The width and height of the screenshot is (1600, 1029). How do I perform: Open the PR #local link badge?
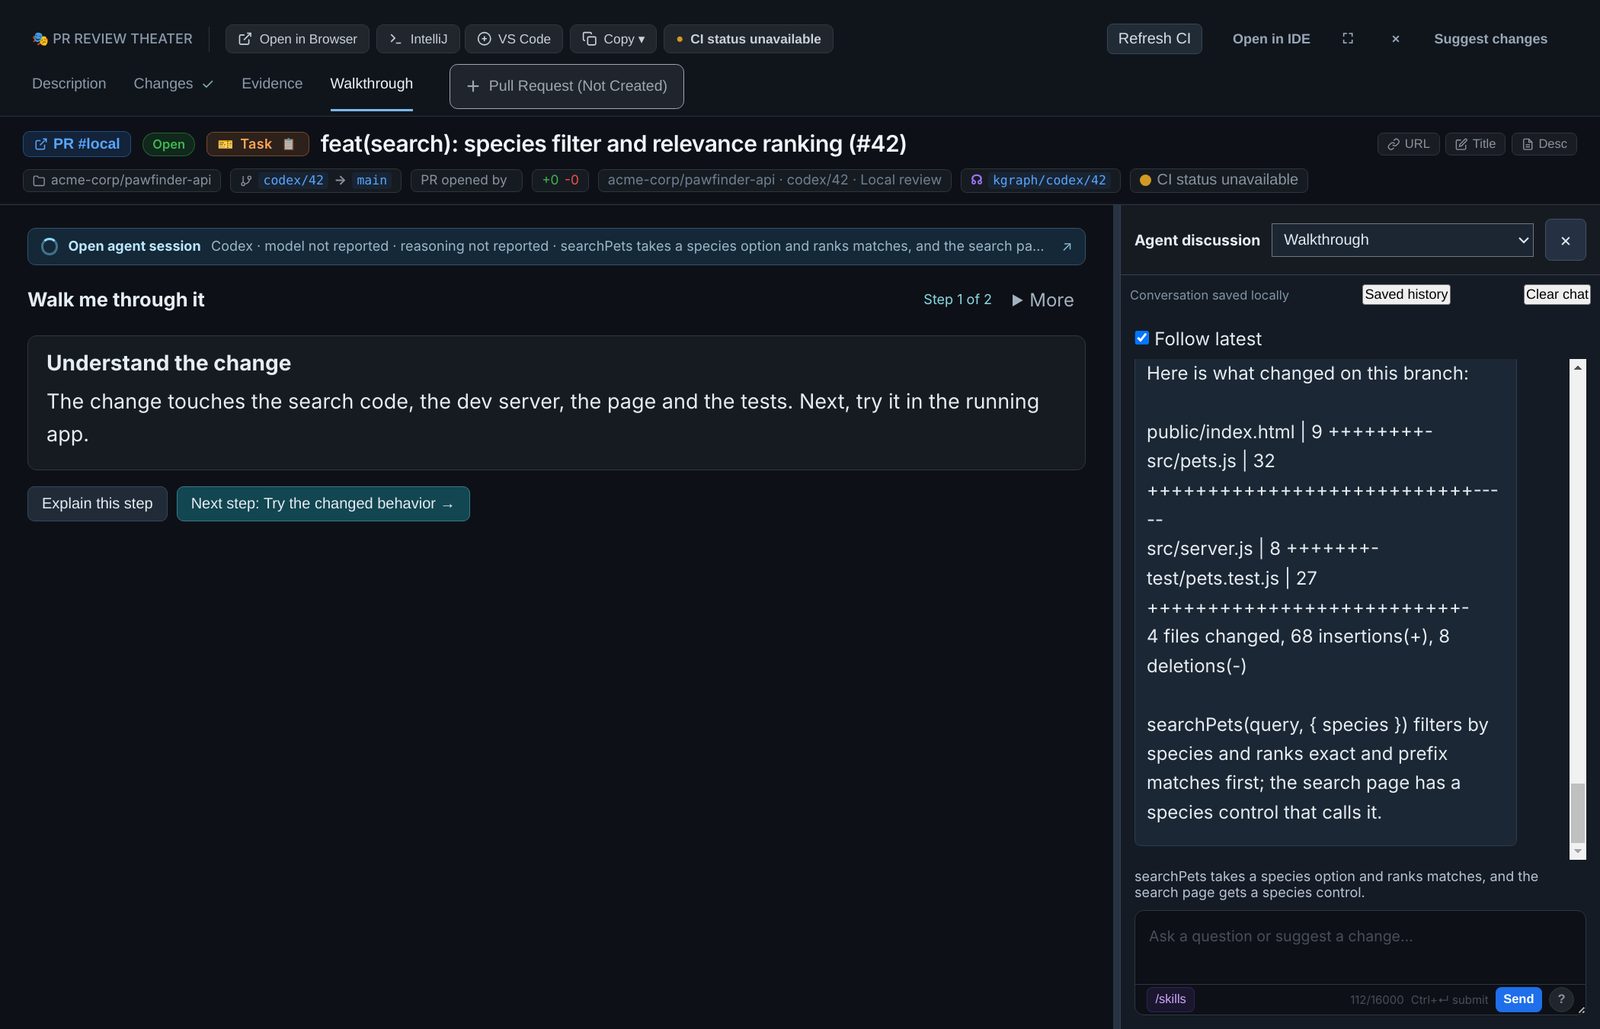(x=77, y=144)
